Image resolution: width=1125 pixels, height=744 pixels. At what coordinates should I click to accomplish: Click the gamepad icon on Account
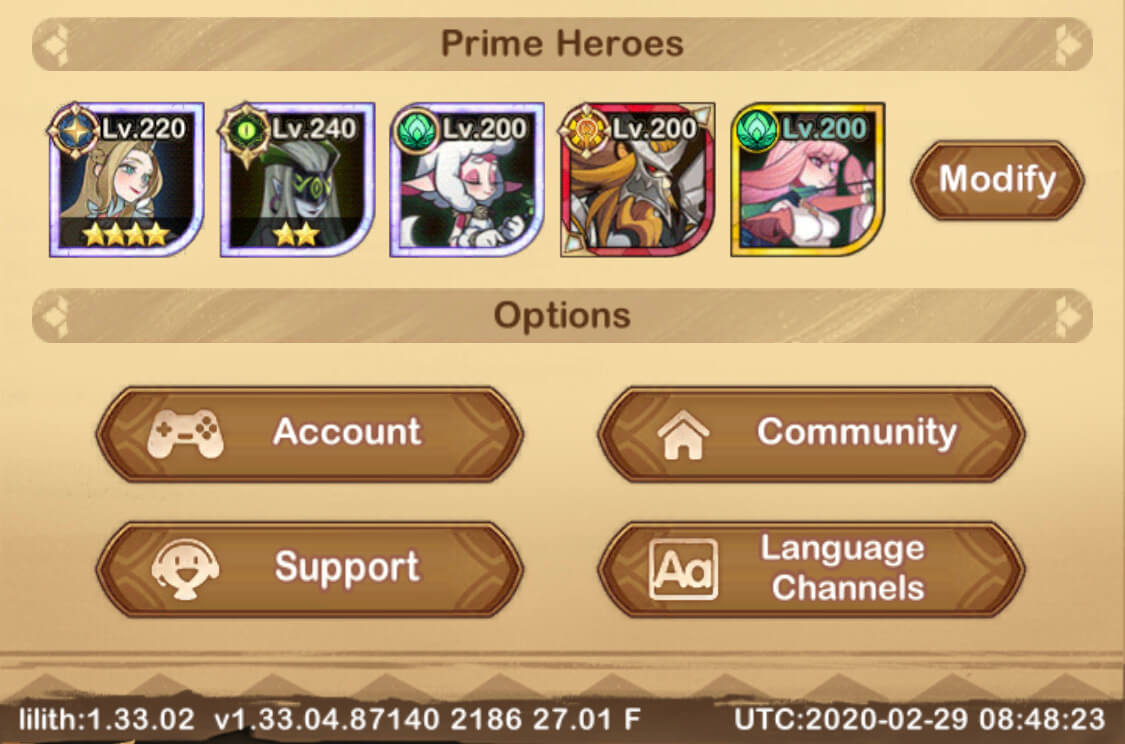(185, 433)
